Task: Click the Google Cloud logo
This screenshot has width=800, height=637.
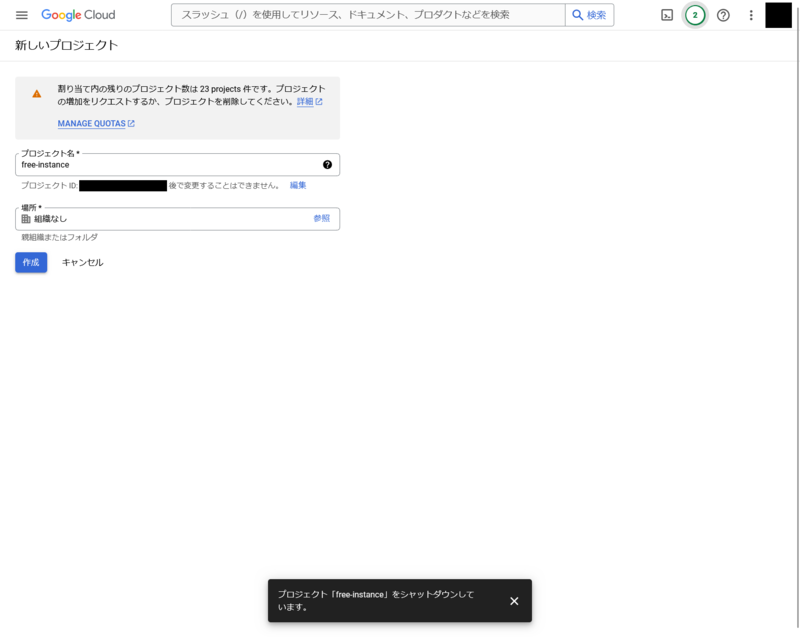Action: click(78, 15)
